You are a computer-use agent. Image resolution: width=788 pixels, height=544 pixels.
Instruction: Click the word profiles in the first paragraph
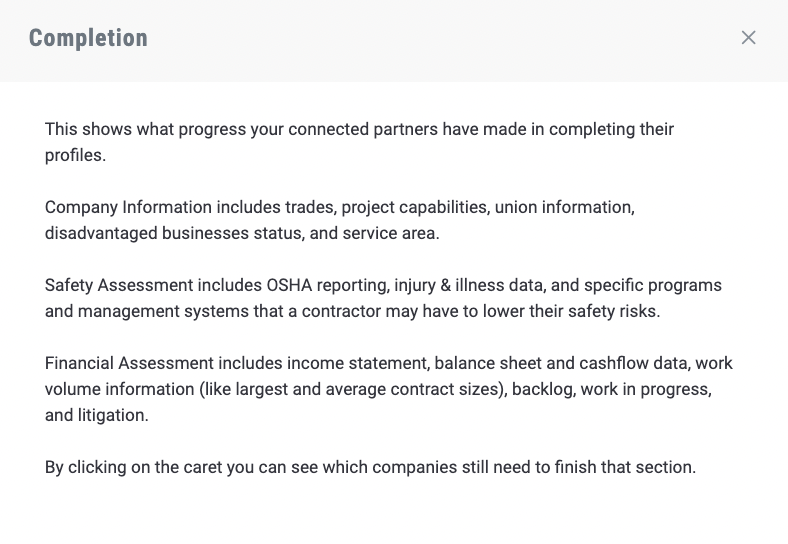click(x=73, y=155)
